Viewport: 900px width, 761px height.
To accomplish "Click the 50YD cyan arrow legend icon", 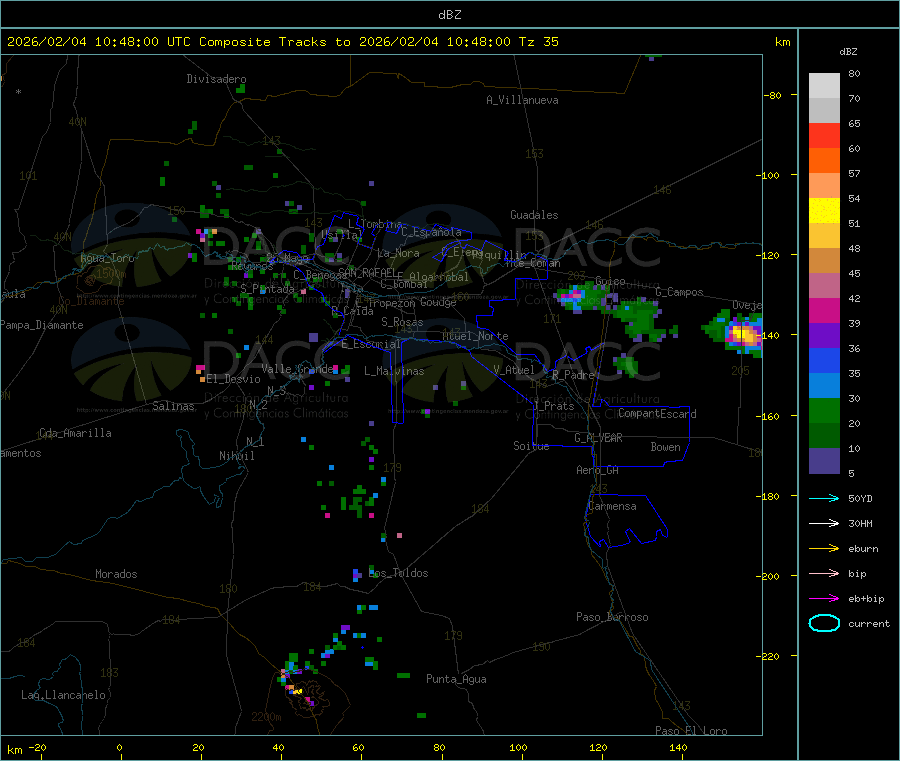I will (x=824, y=498).
